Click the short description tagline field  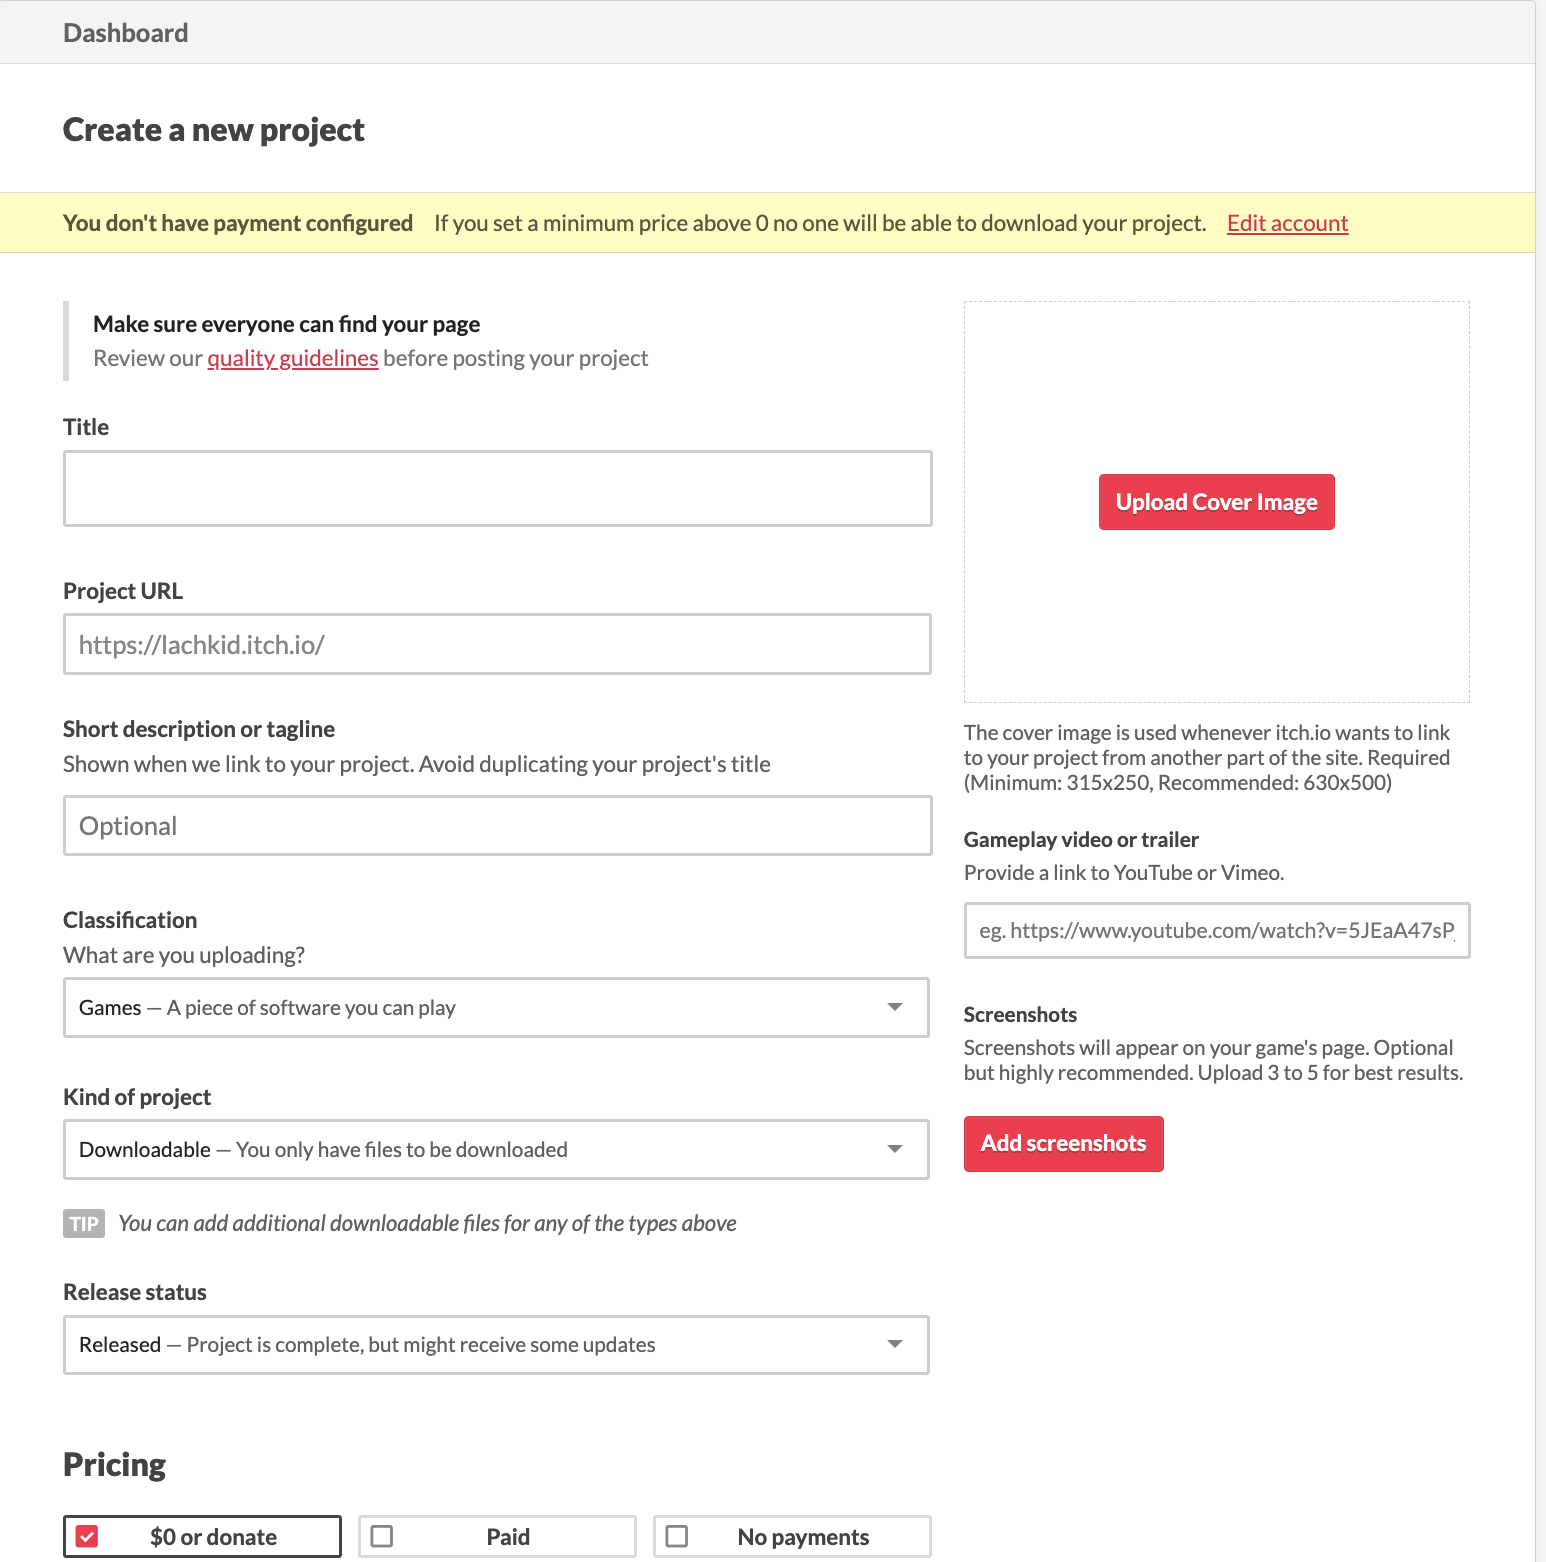[497, 825]
